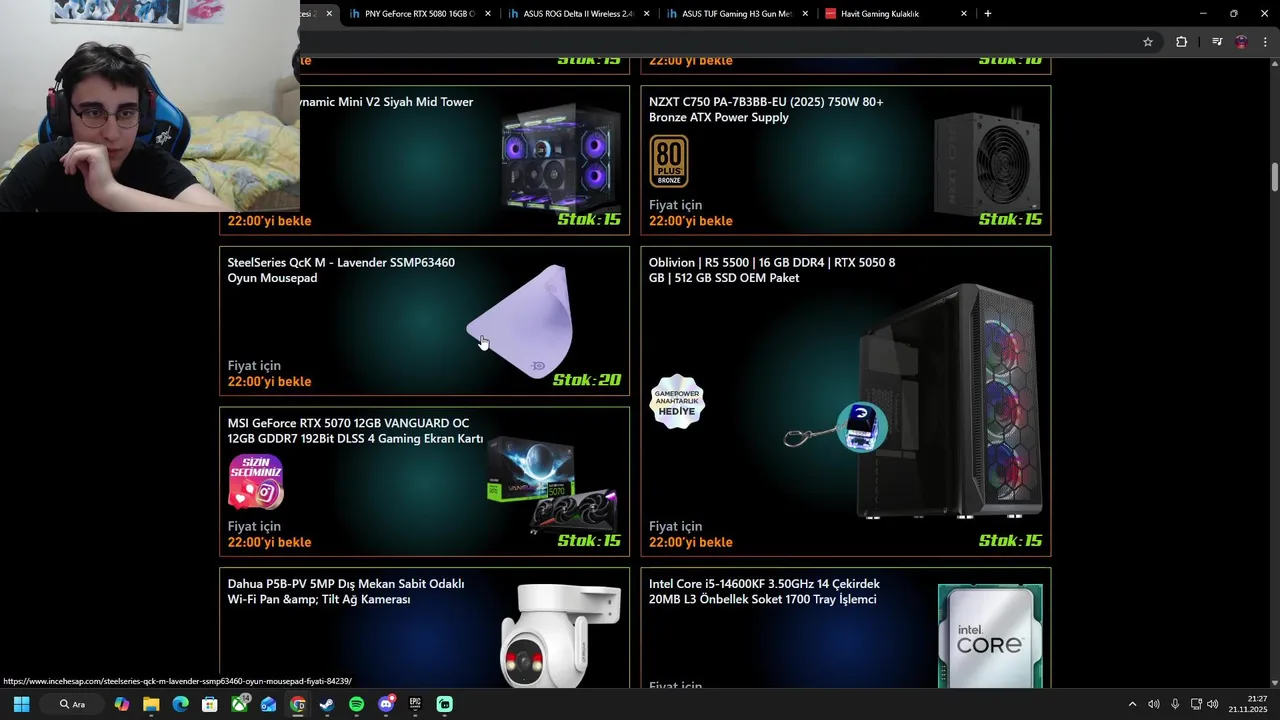Close the ASUS TUF Gaming H3 tab
The width and height of the screenshot is (1280, 720).
point(805,14)
